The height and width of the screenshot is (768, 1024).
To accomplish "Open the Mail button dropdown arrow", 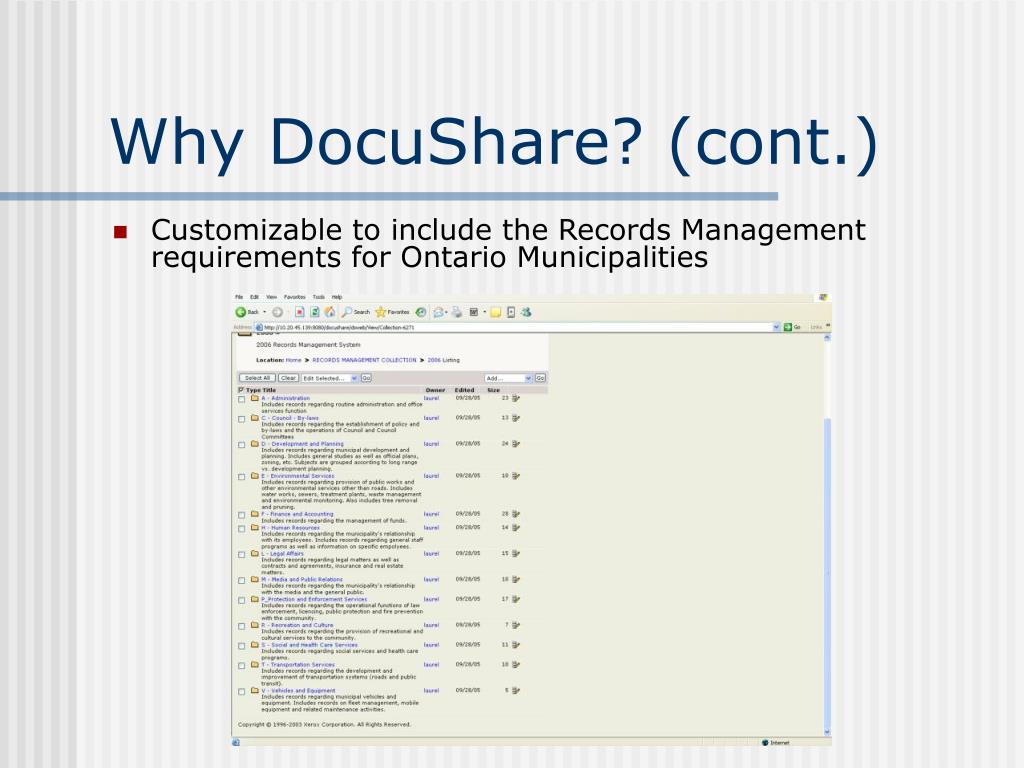I will tap(447, 312).
